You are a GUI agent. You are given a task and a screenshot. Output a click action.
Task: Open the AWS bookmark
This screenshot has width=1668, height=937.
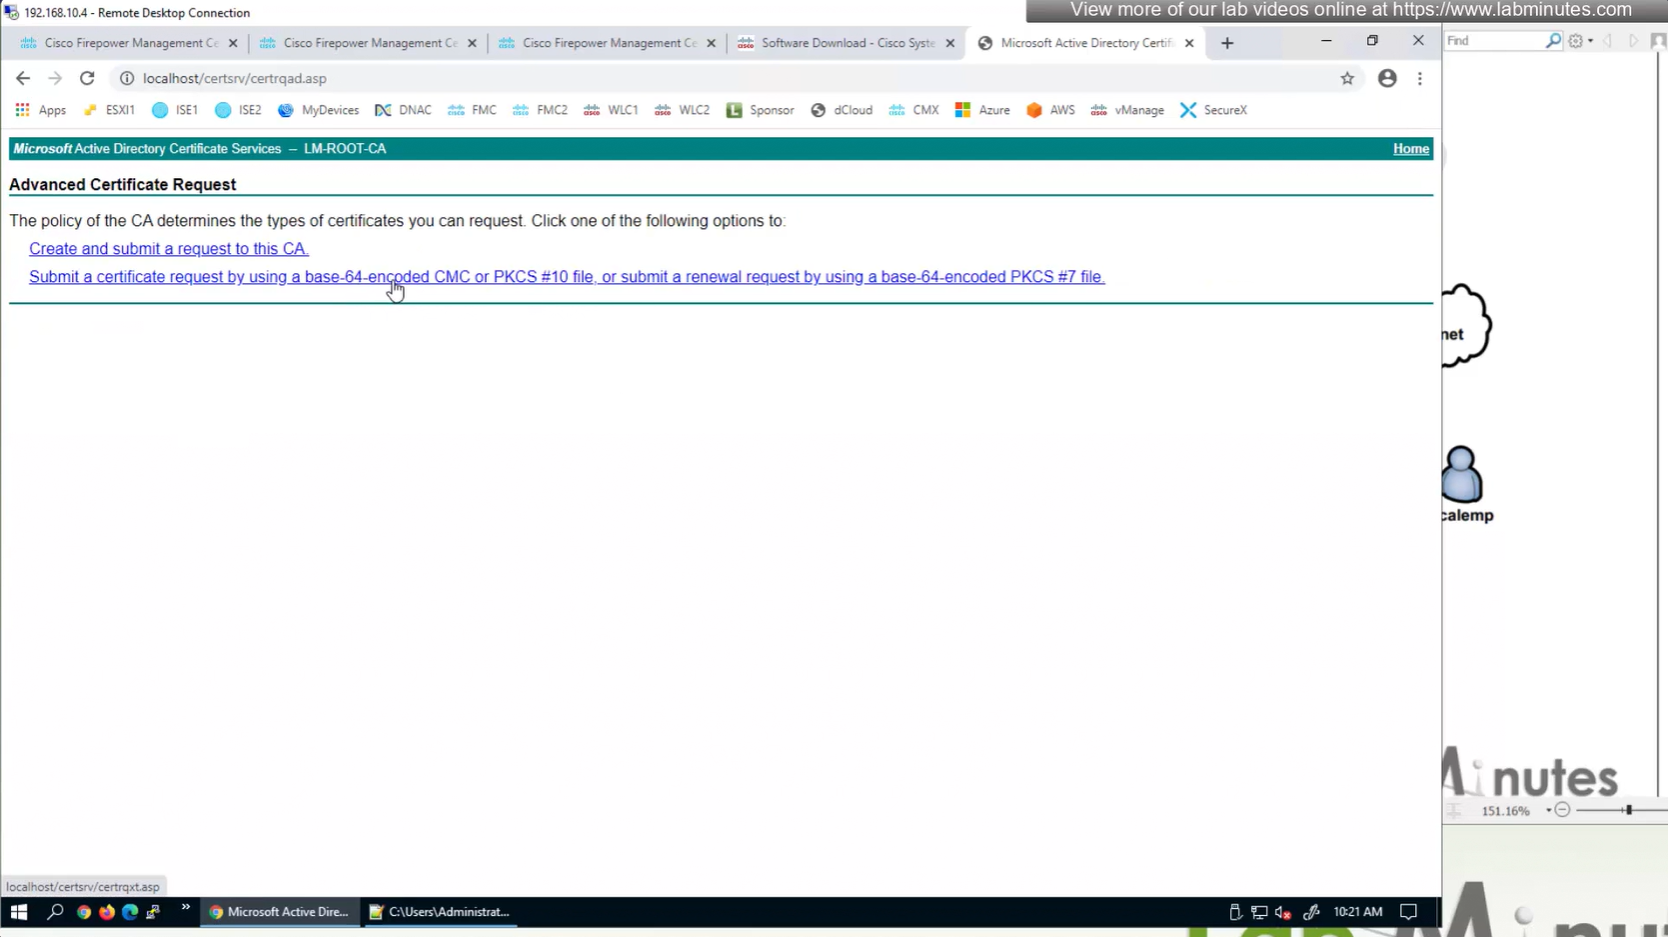pos(1050,110)
